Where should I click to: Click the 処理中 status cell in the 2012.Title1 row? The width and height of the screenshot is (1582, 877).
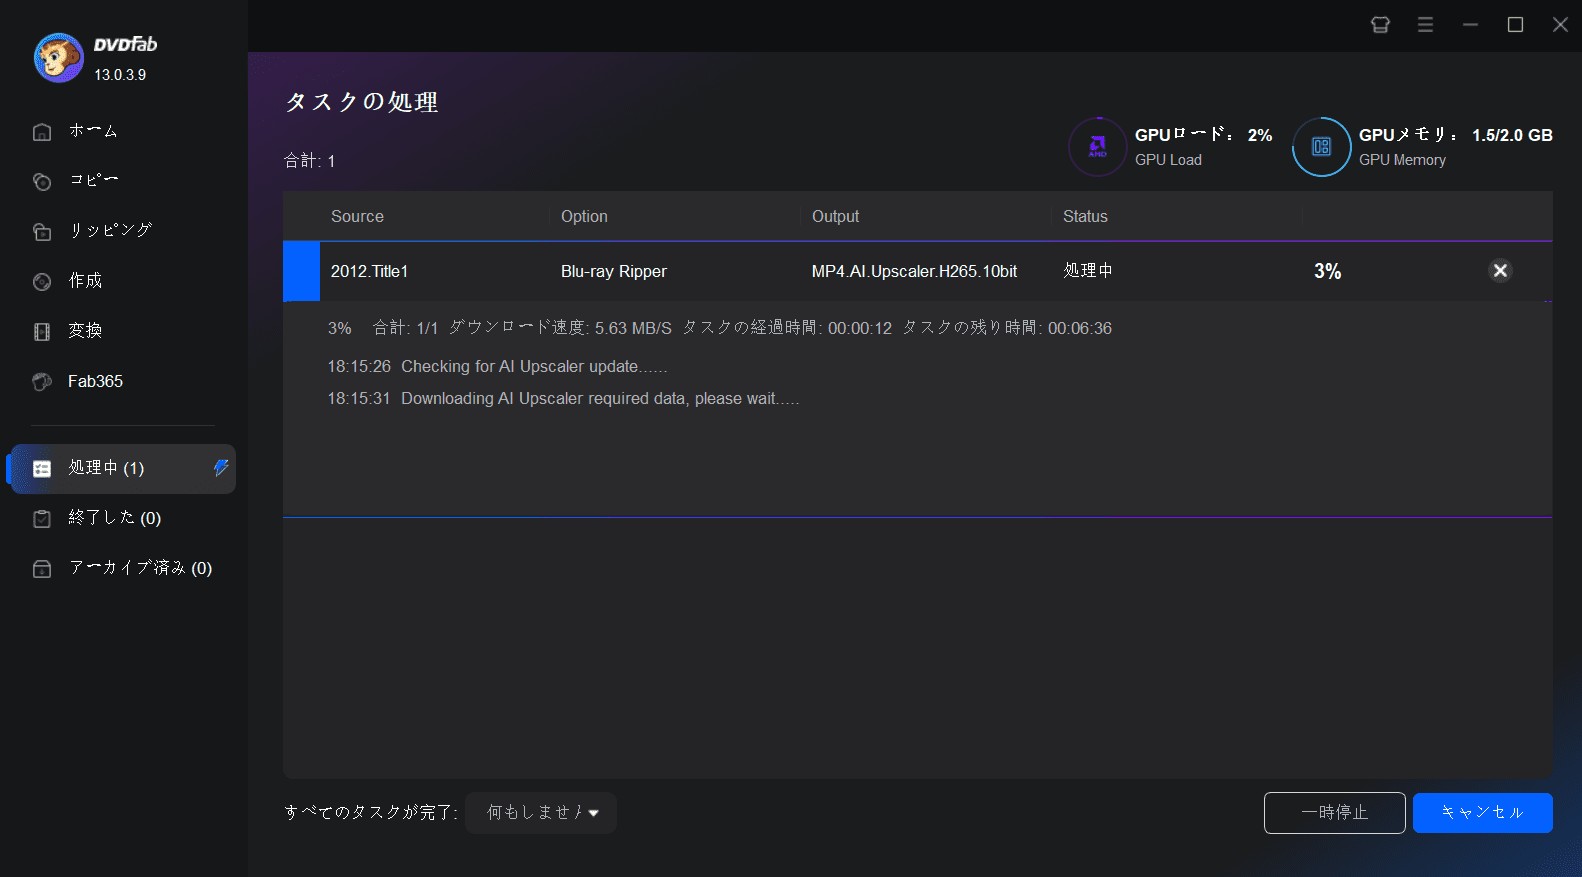pos(1088,271)
